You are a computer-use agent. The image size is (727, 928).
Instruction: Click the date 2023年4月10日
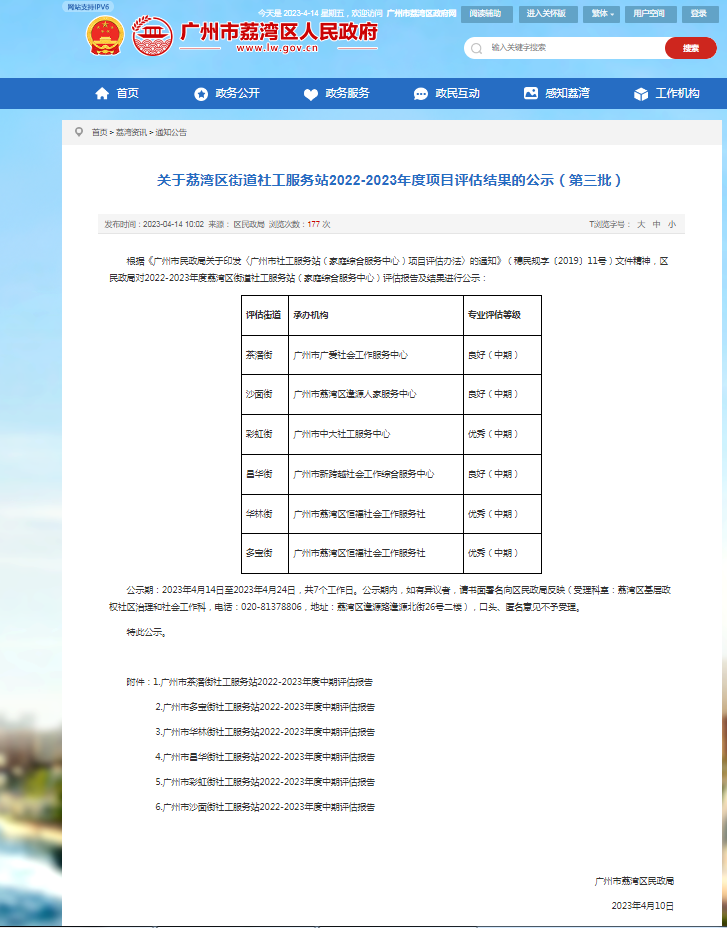[x=642, y=906]
